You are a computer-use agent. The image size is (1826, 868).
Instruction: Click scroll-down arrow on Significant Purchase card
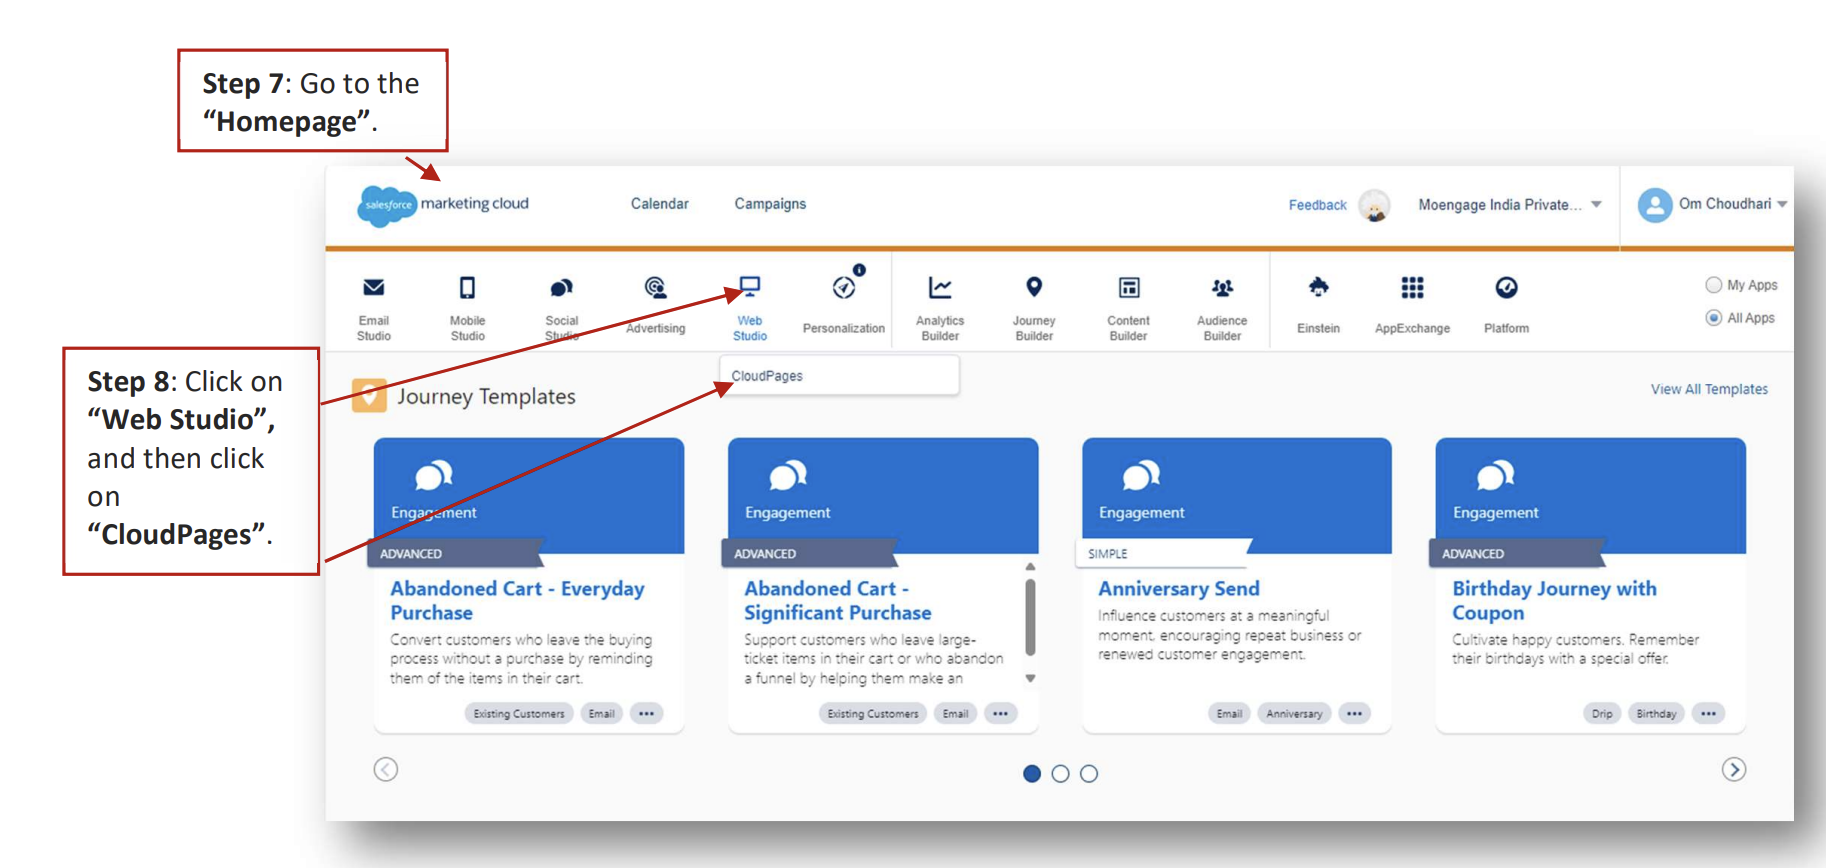coord(1030,678)
